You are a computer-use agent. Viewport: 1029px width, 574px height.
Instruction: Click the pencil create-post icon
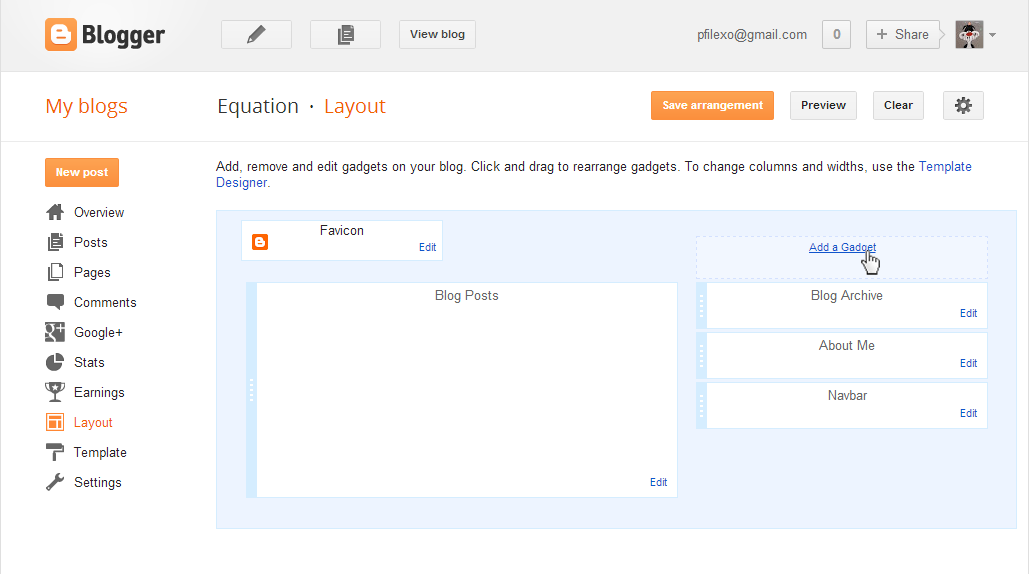[x=256, y=34]
